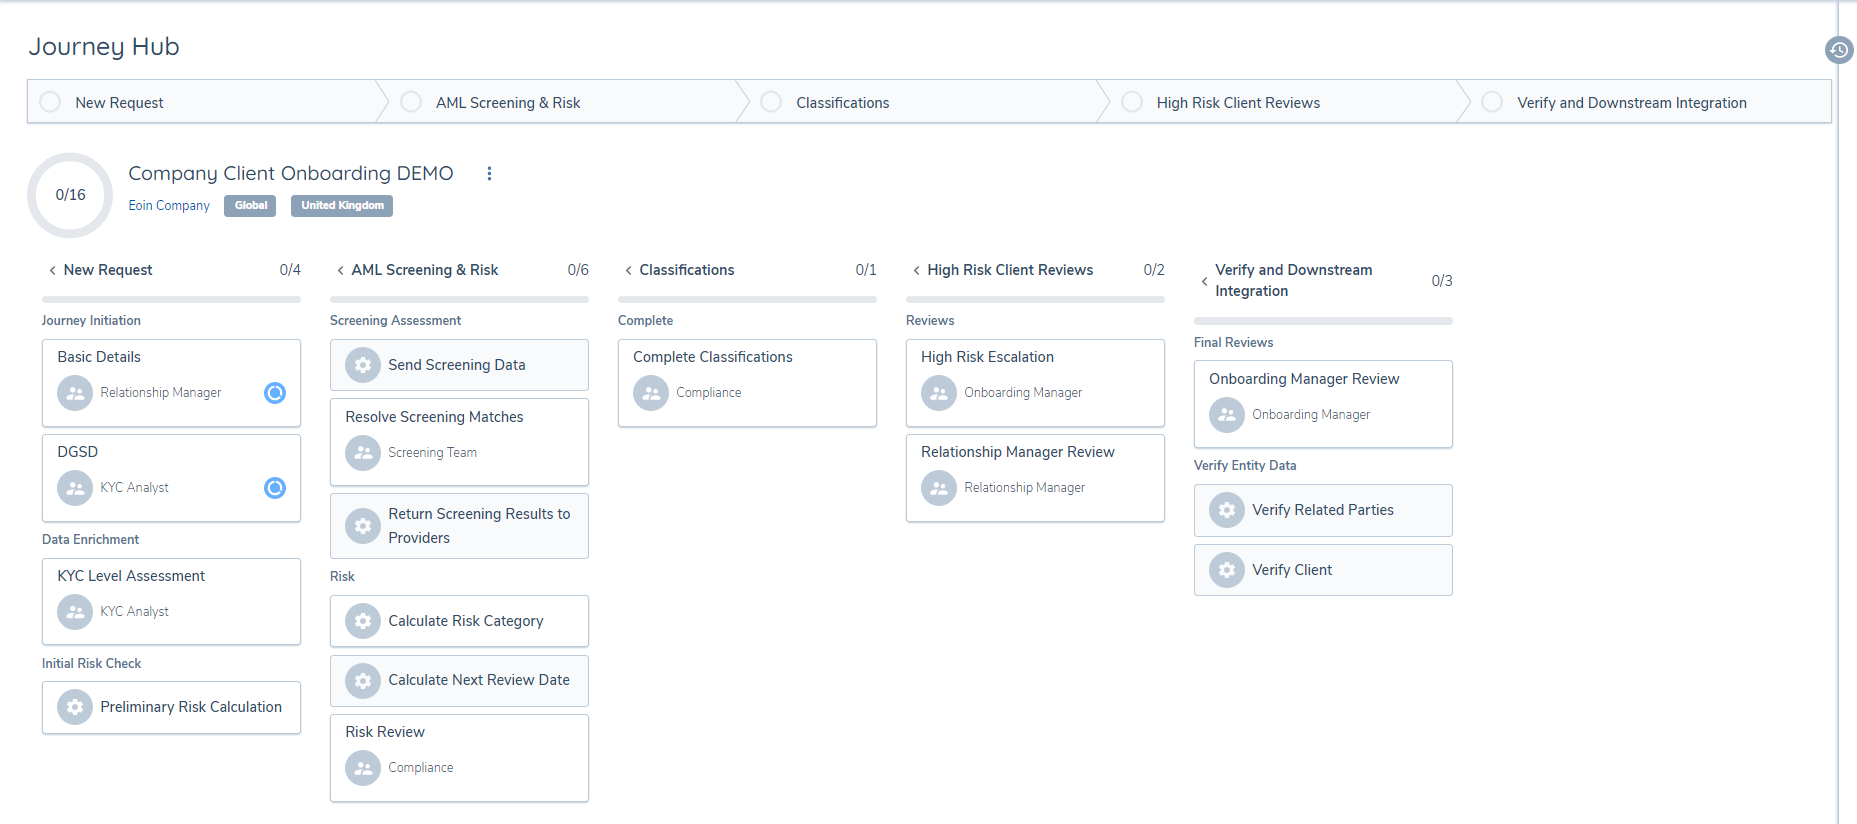This screenshot has height=824, width=1857.
Task: Open the Eoin Company link
Action: pyautogui.click(x=169, y=206)
